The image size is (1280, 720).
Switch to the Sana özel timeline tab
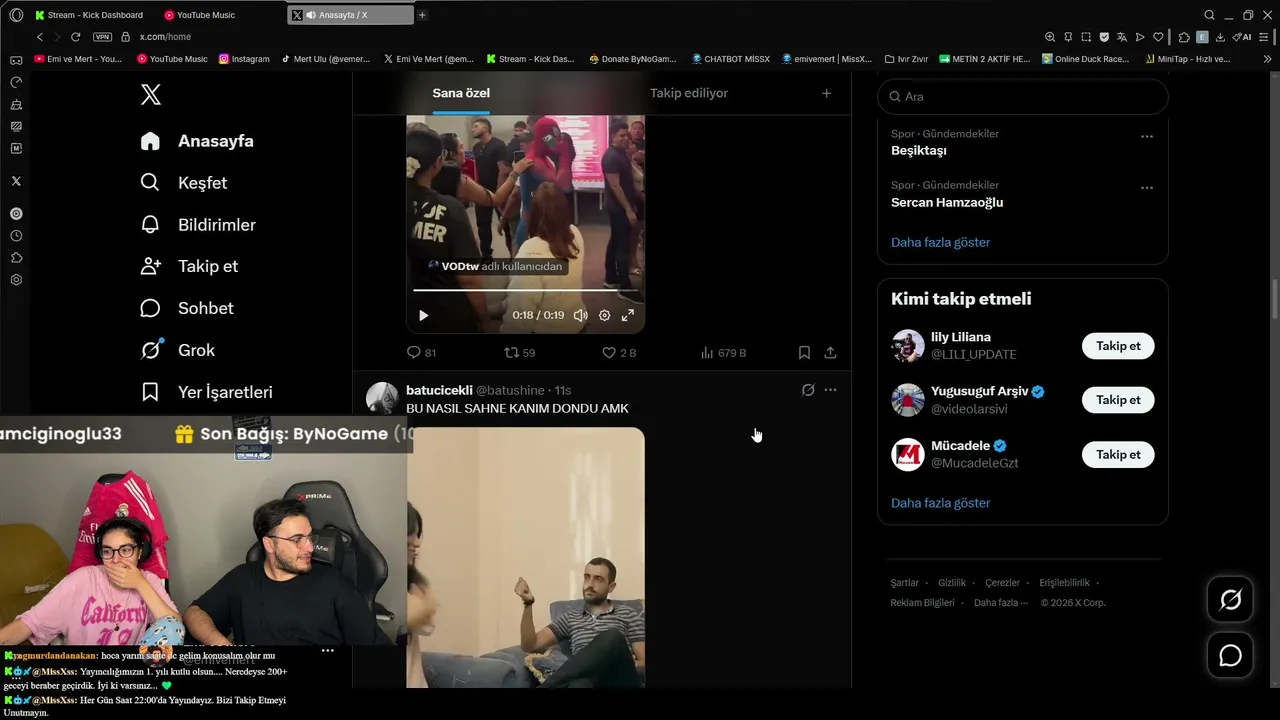(461, 93)
